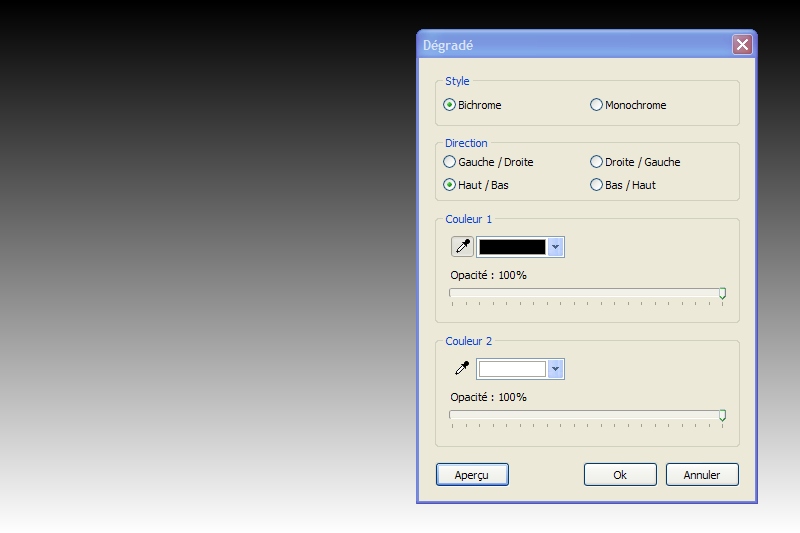Click the Couleur 2 Opacité : 100% label
The width and height of the screenshot is (800, 533).
click(488, 397)
